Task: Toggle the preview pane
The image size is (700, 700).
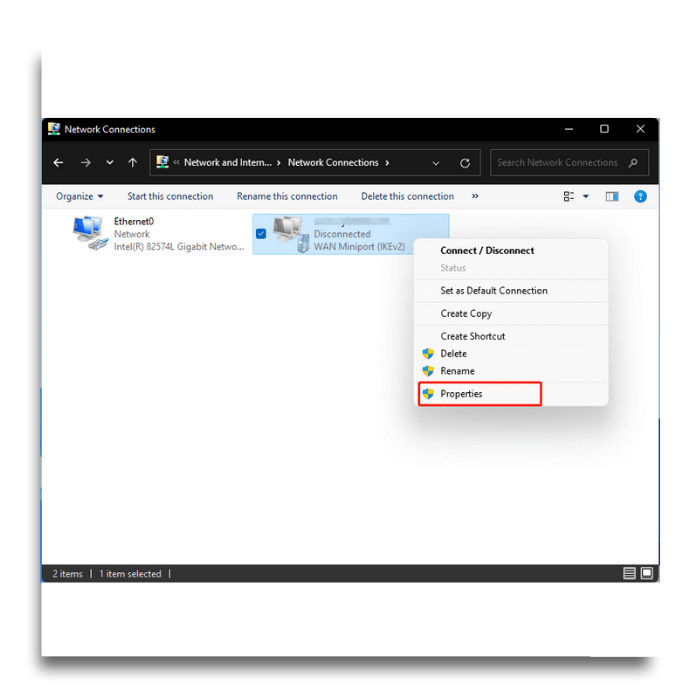Action: pyautogui.click(x=612, y=196)
